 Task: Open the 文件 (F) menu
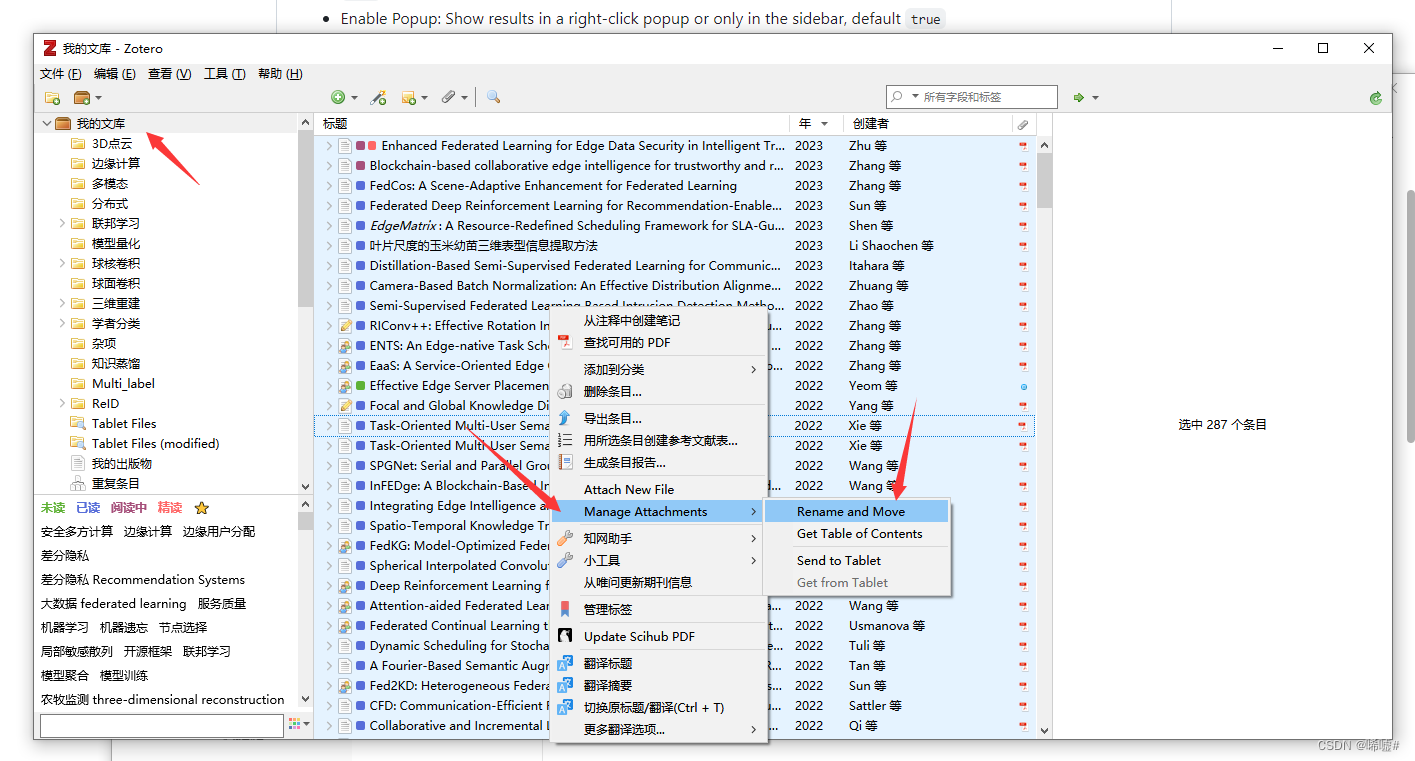(x=61, y=74)
